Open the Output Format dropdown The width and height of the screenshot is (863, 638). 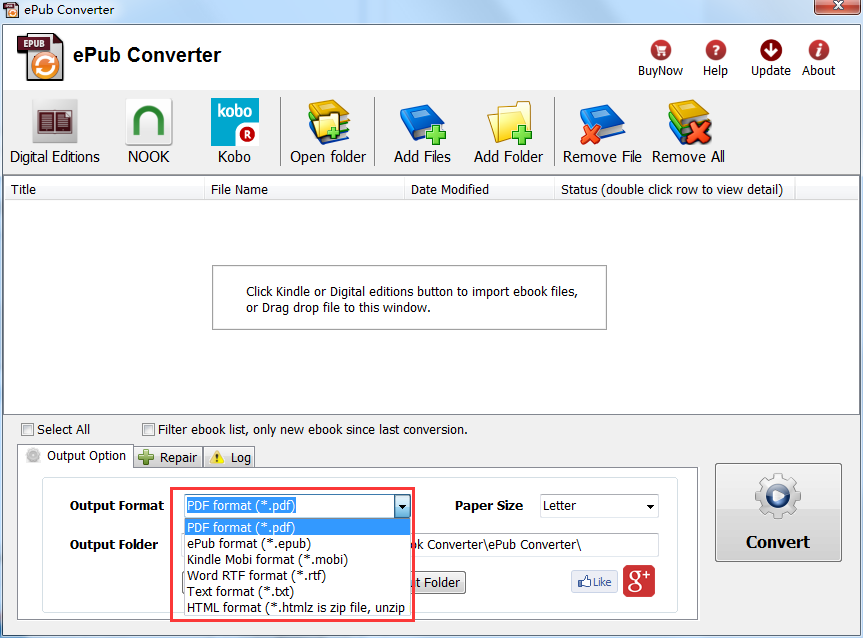point(402,506)
